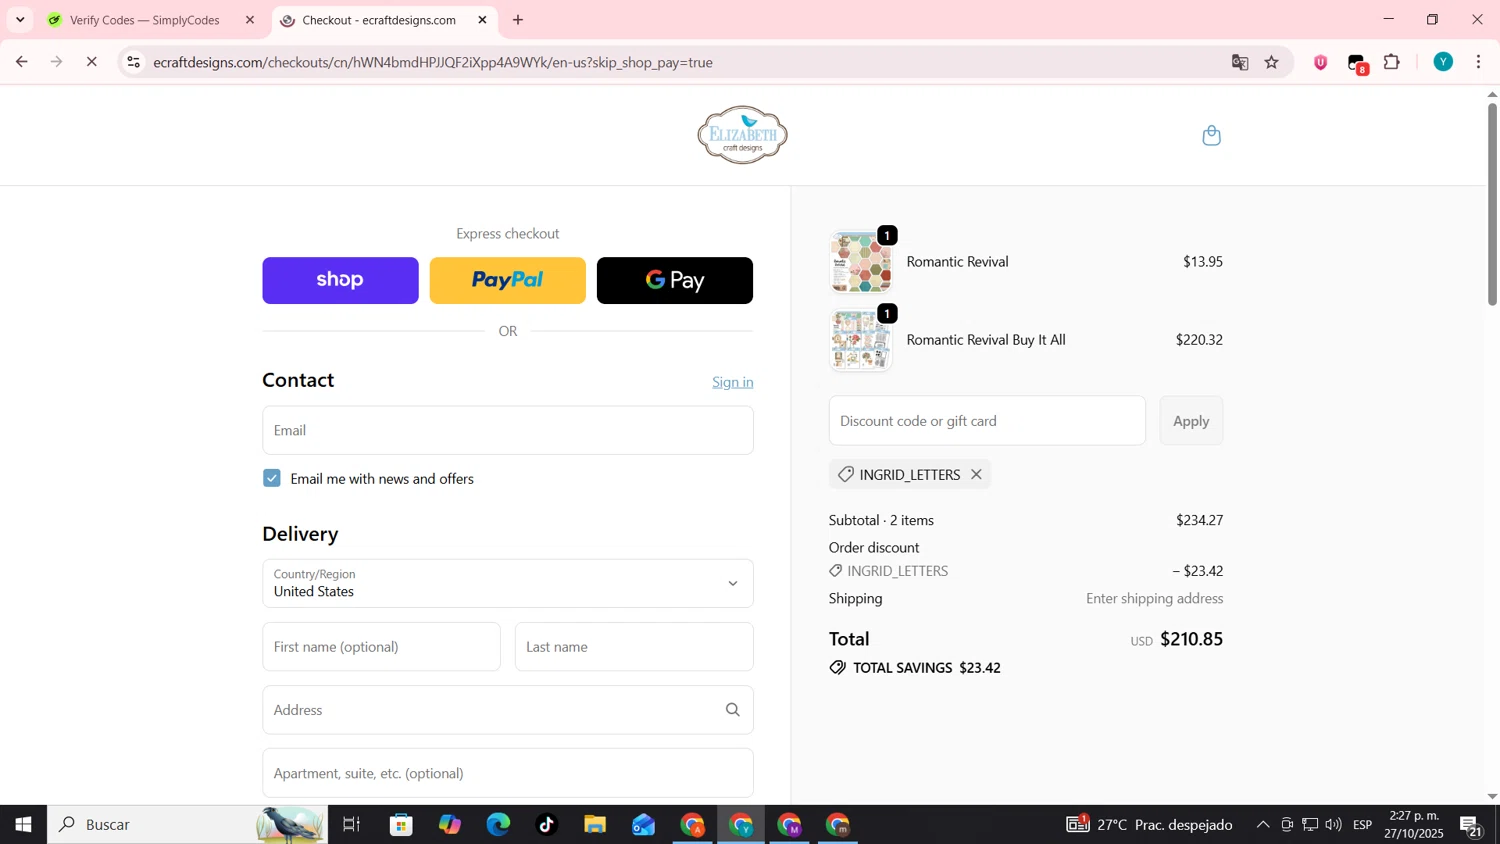
Task: Choose Google Pay express checkout
Action: click(675, 281)
